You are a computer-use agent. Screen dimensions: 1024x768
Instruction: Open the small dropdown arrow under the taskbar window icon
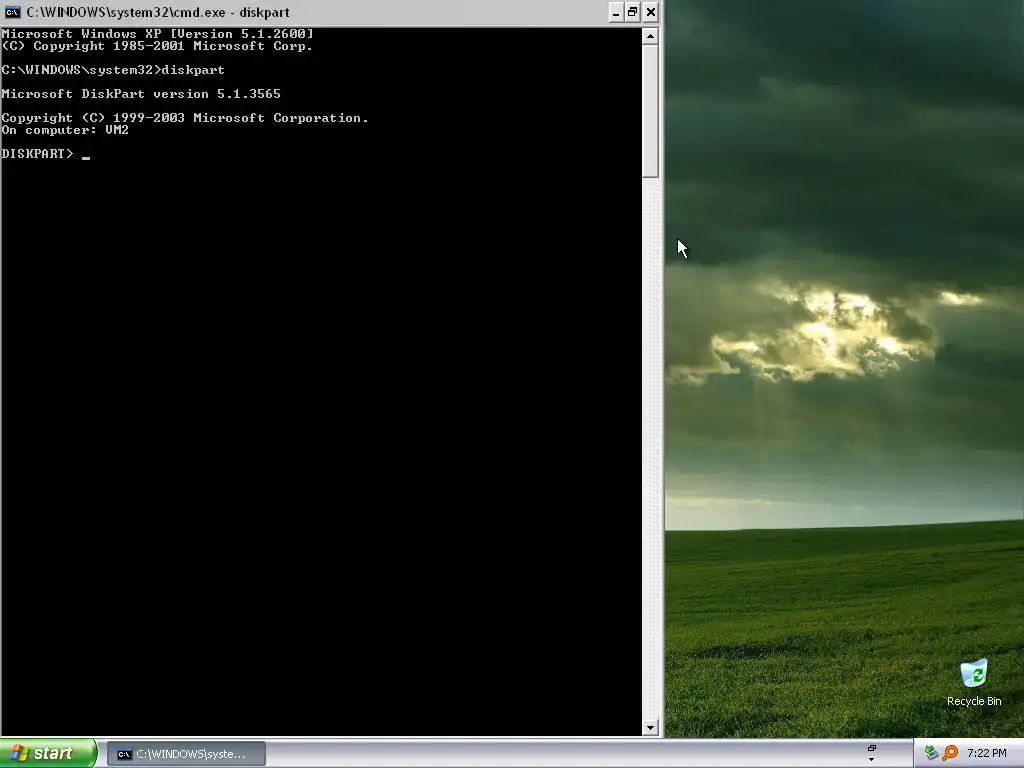(x=871, y=760)
